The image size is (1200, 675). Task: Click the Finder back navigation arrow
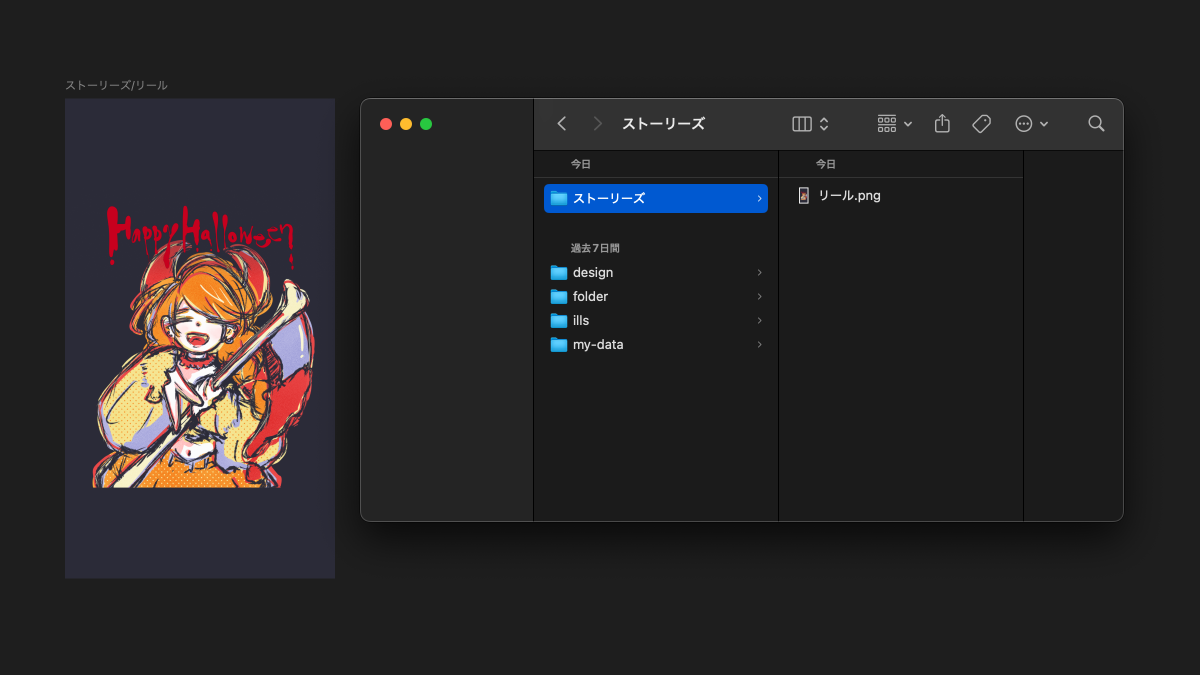click(562, 124)
